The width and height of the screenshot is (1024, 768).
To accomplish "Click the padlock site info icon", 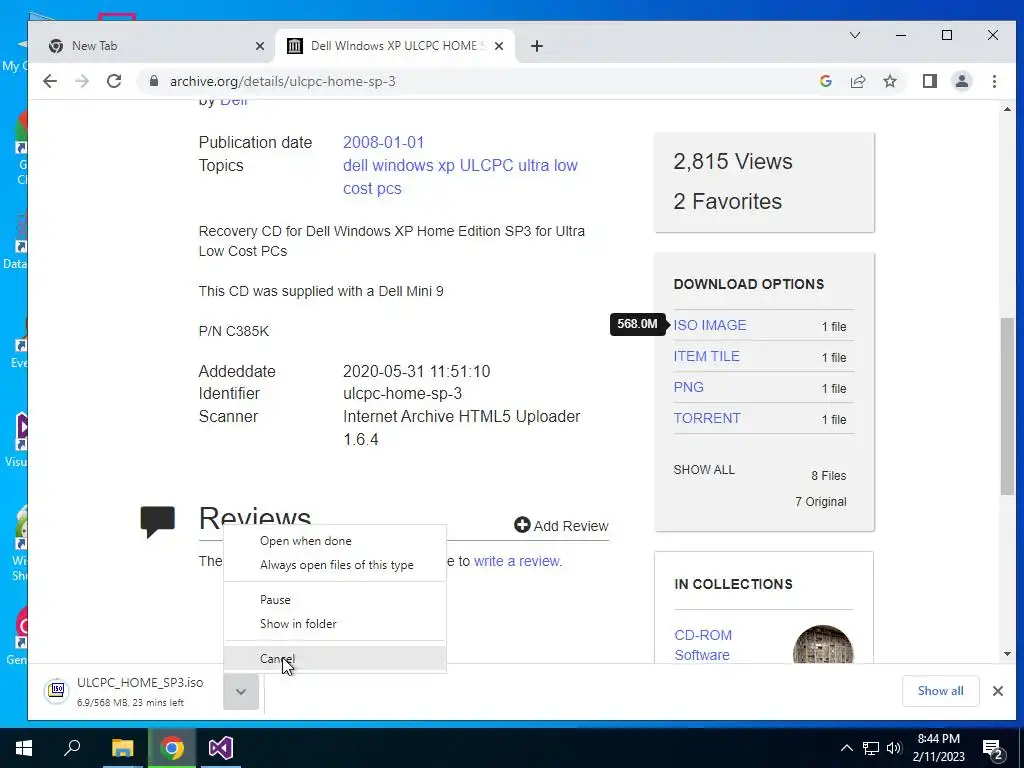I will point(153,81).
